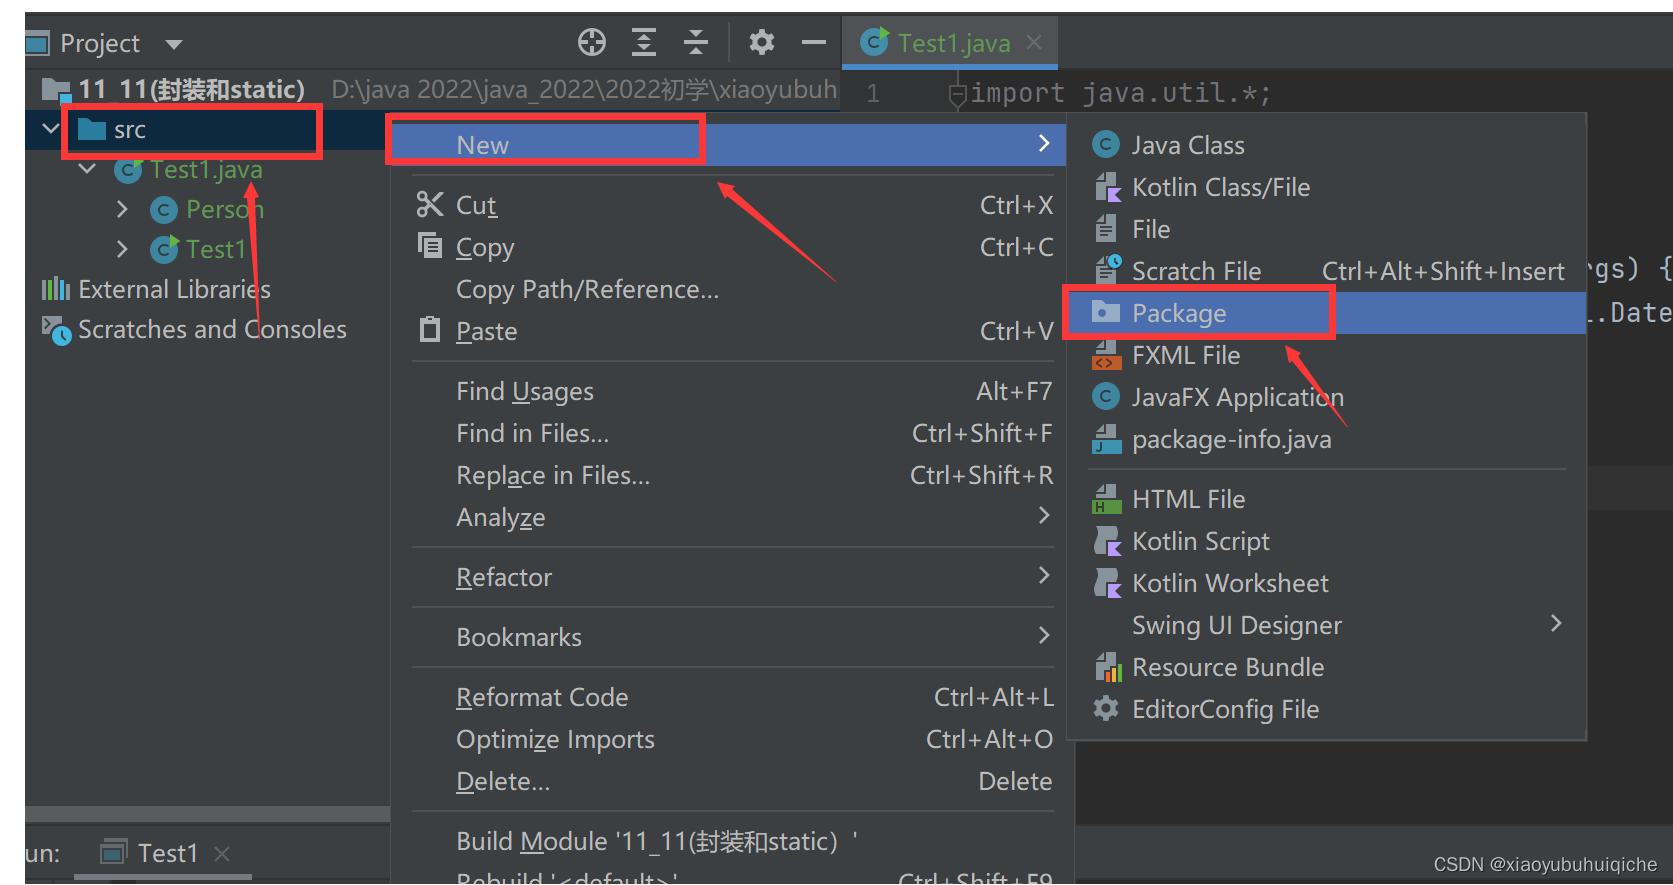Click the FXML File icon

tap(1107, 355)
